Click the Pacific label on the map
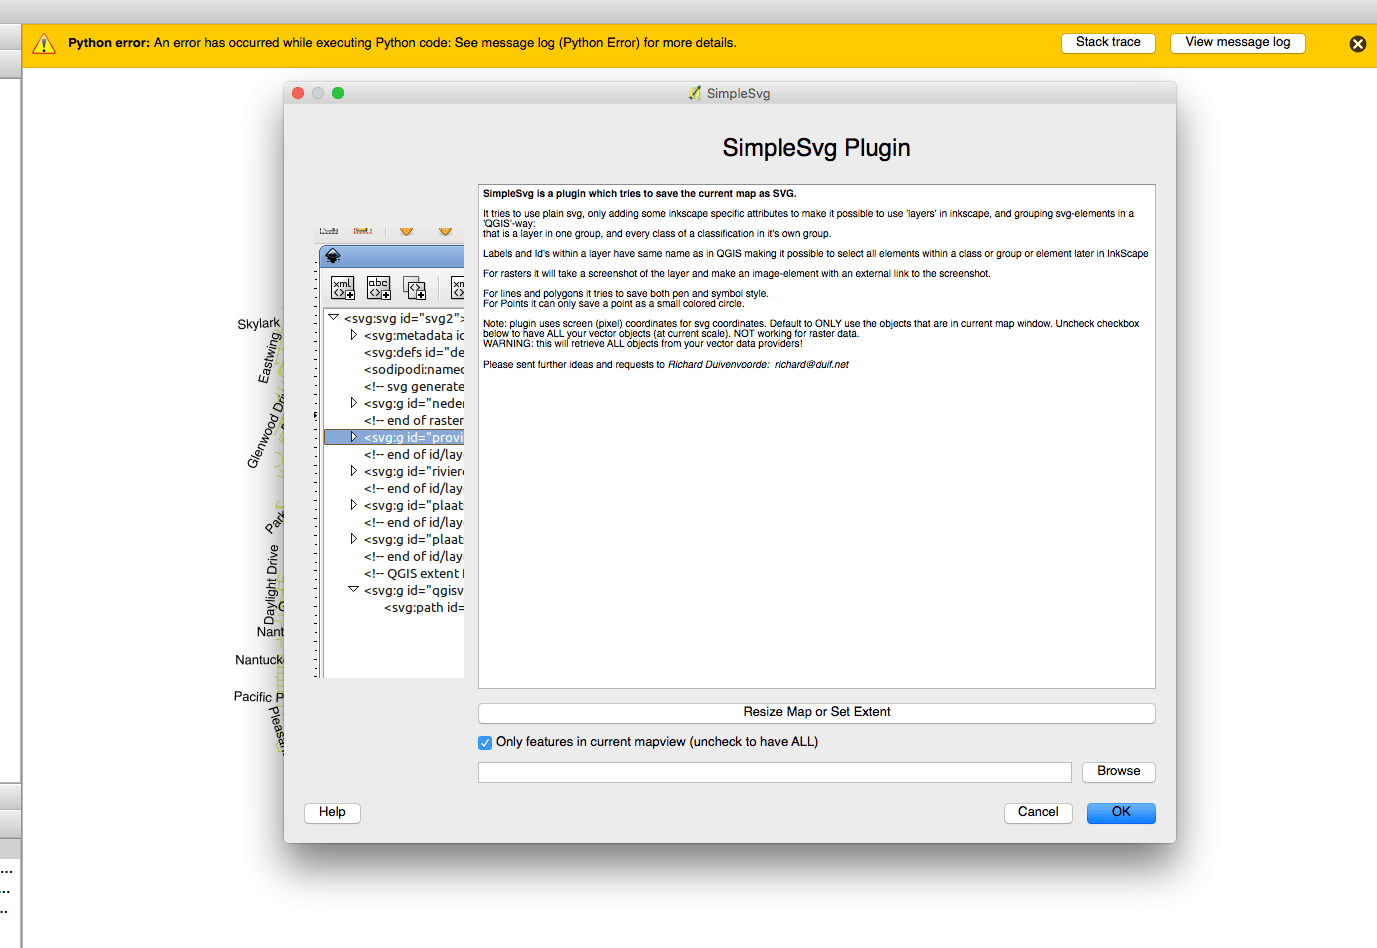Screen dimensions: 1377x948 coord(253,697)
